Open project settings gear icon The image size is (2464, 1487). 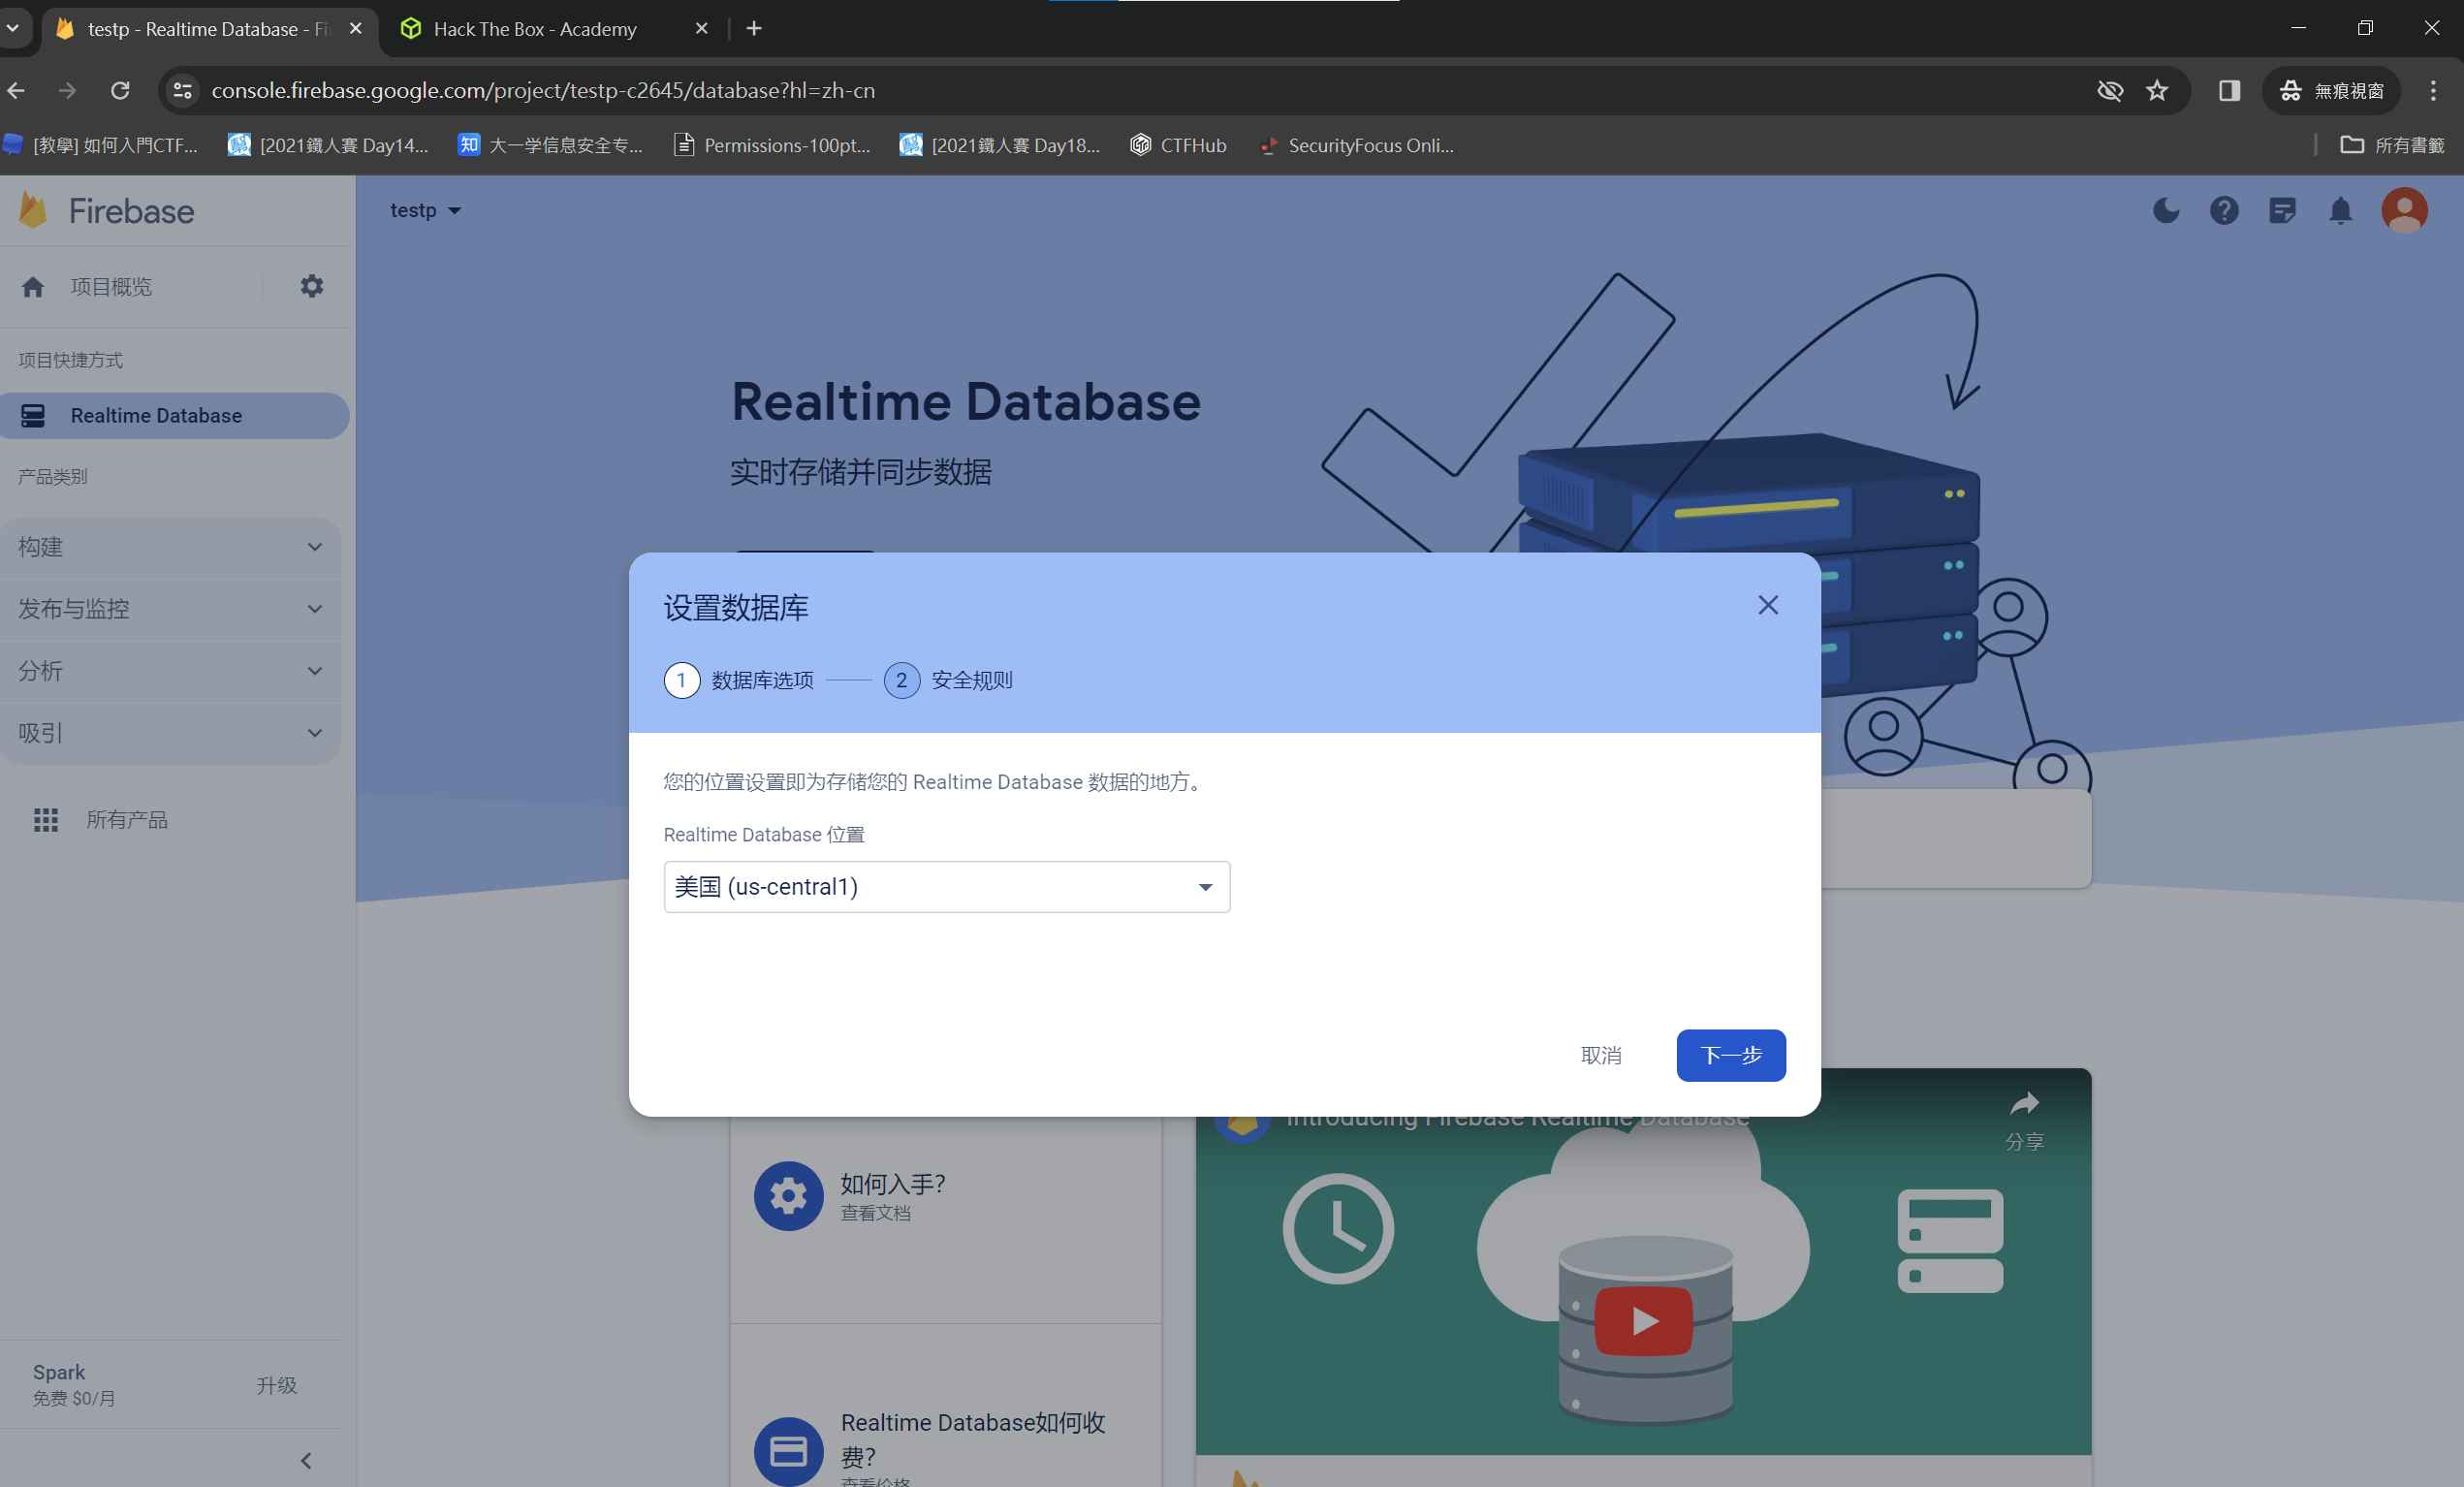(312, 286)
